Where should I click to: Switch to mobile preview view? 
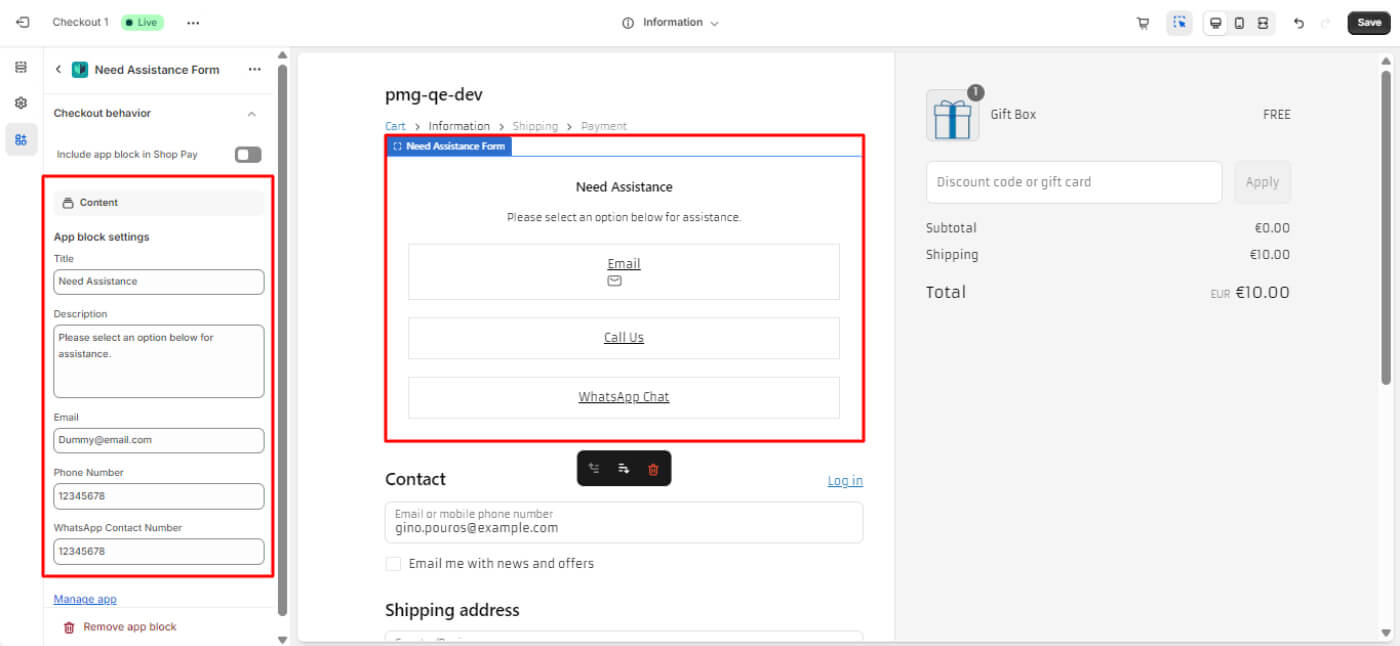coord(1239,23)
